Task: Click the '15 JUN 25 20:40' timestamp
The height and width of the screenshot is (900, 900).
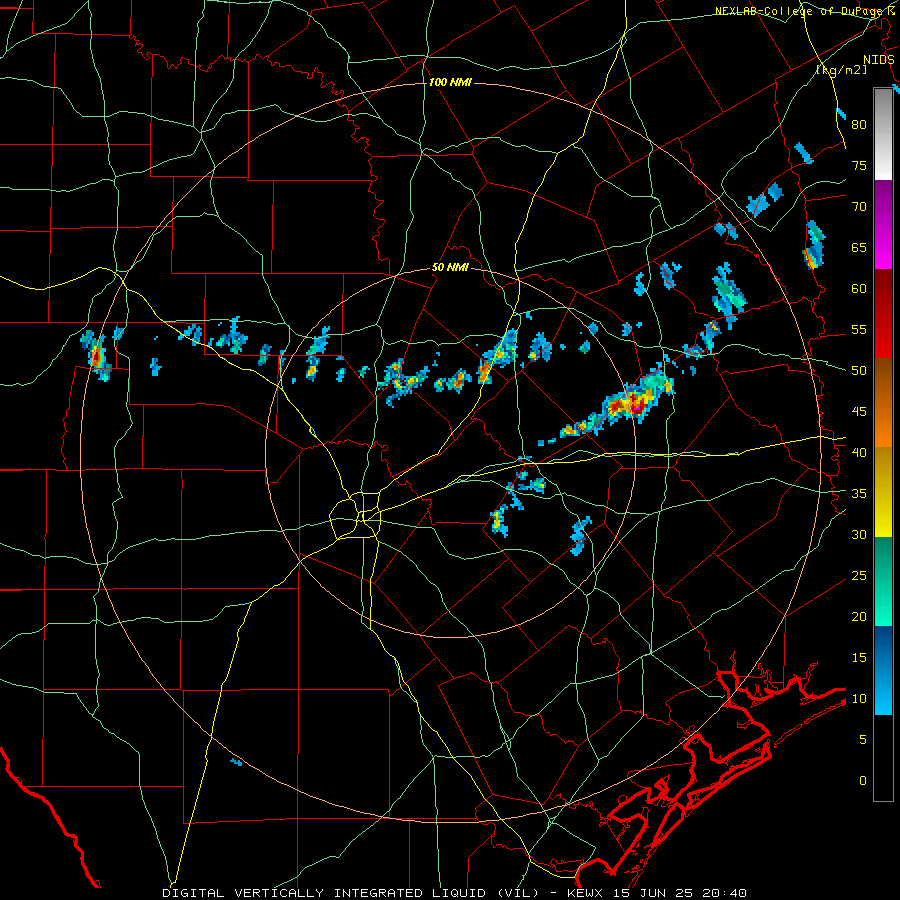Action: pyautogui.click(x=680, y=893)
